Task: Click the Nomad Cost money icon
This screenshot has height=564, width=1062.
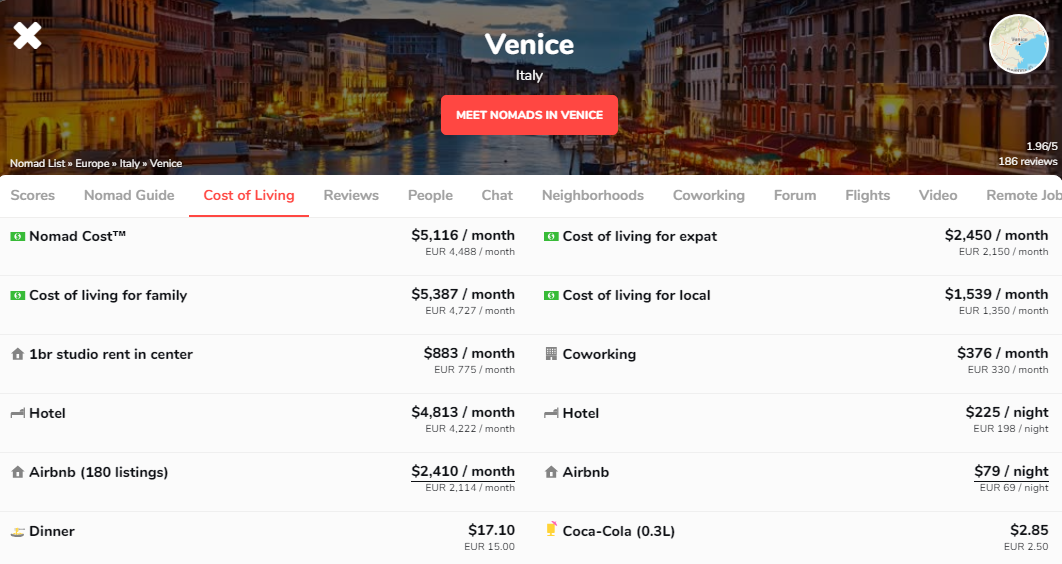Action: [x=17, y=237]
